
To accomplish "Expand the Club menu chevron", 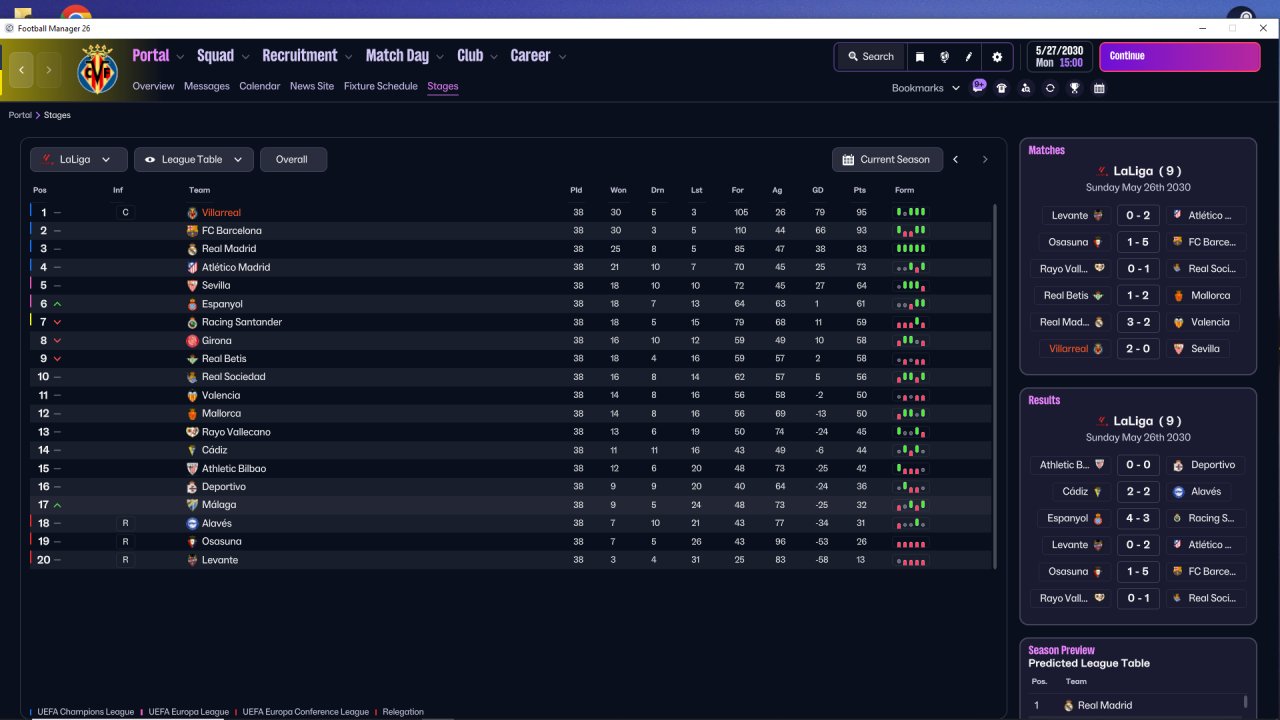I will tap(493, 57).
